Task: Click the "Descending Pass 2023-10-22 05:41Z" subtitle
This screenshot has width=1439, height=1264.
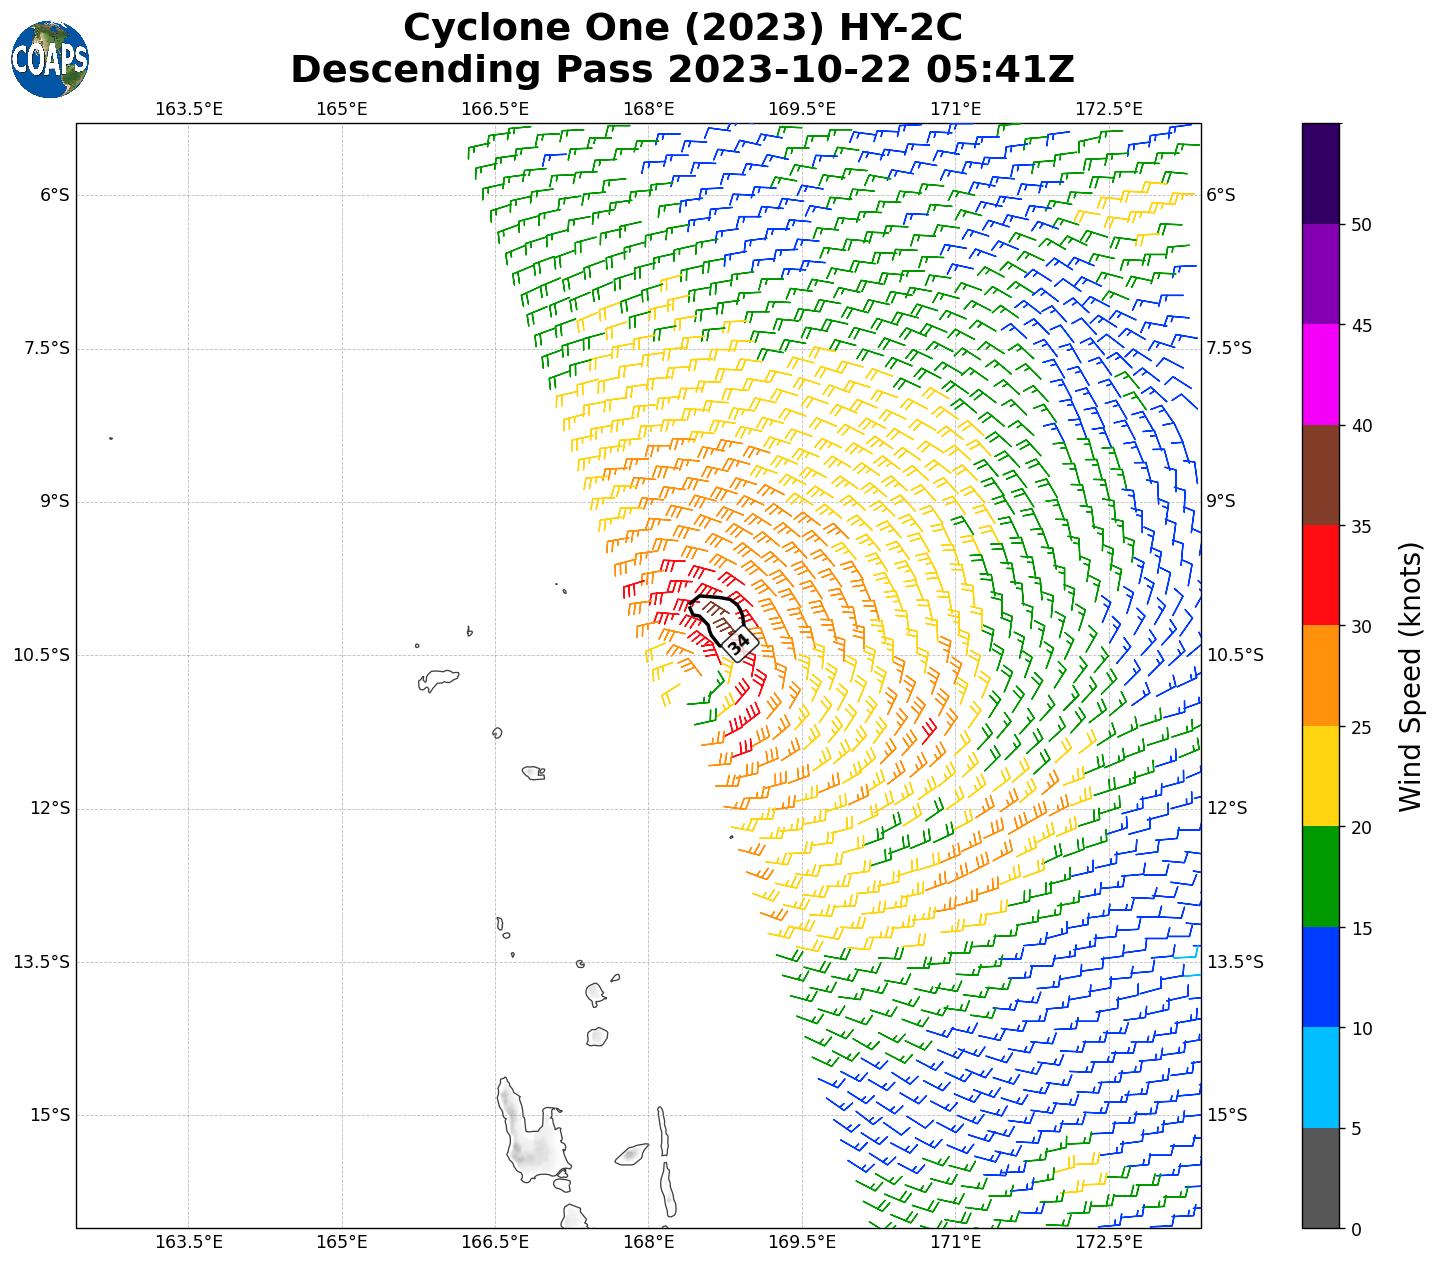Action: (x=682, y=70)
